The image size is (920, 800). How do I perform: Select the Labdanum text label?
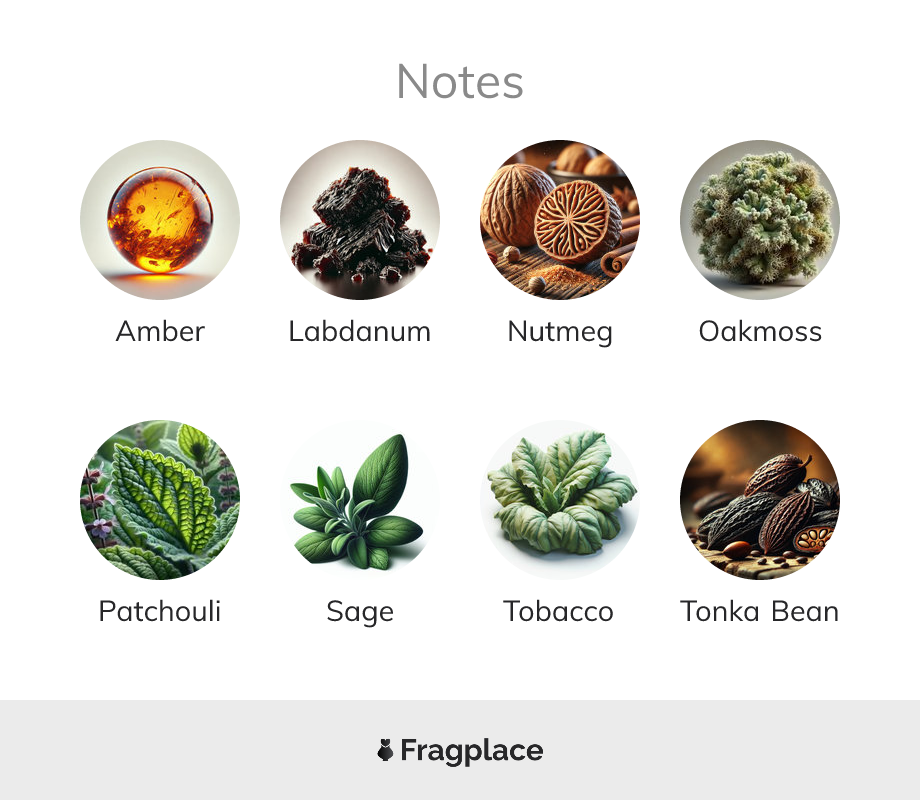click(x=360, y=331)
